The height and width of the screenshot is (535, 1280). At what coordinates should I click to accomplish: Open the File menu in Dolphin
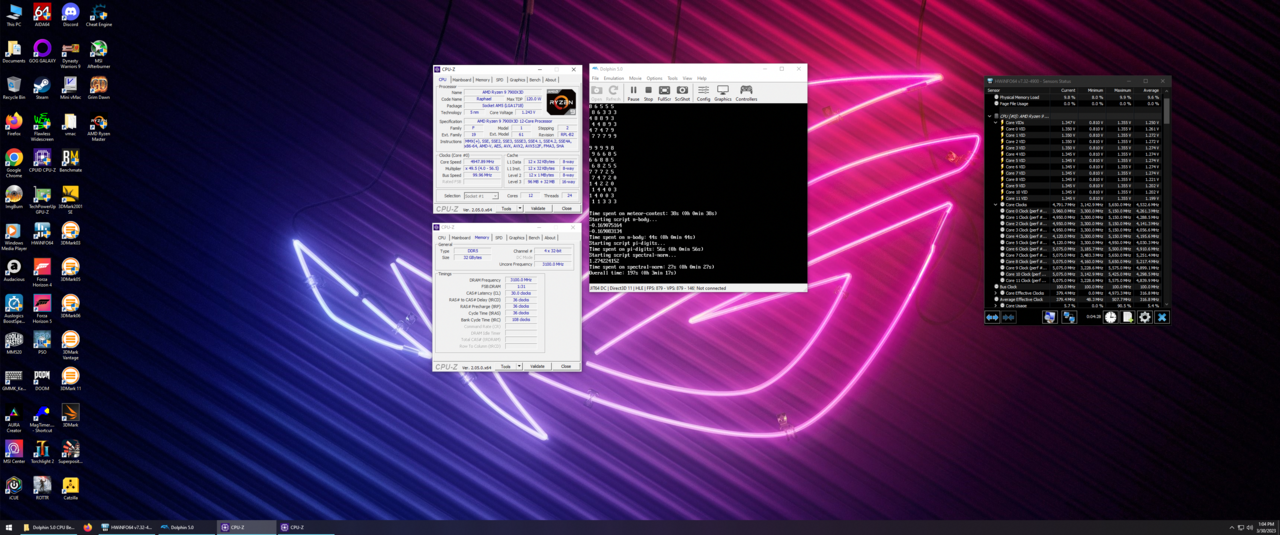coord(595,78)
